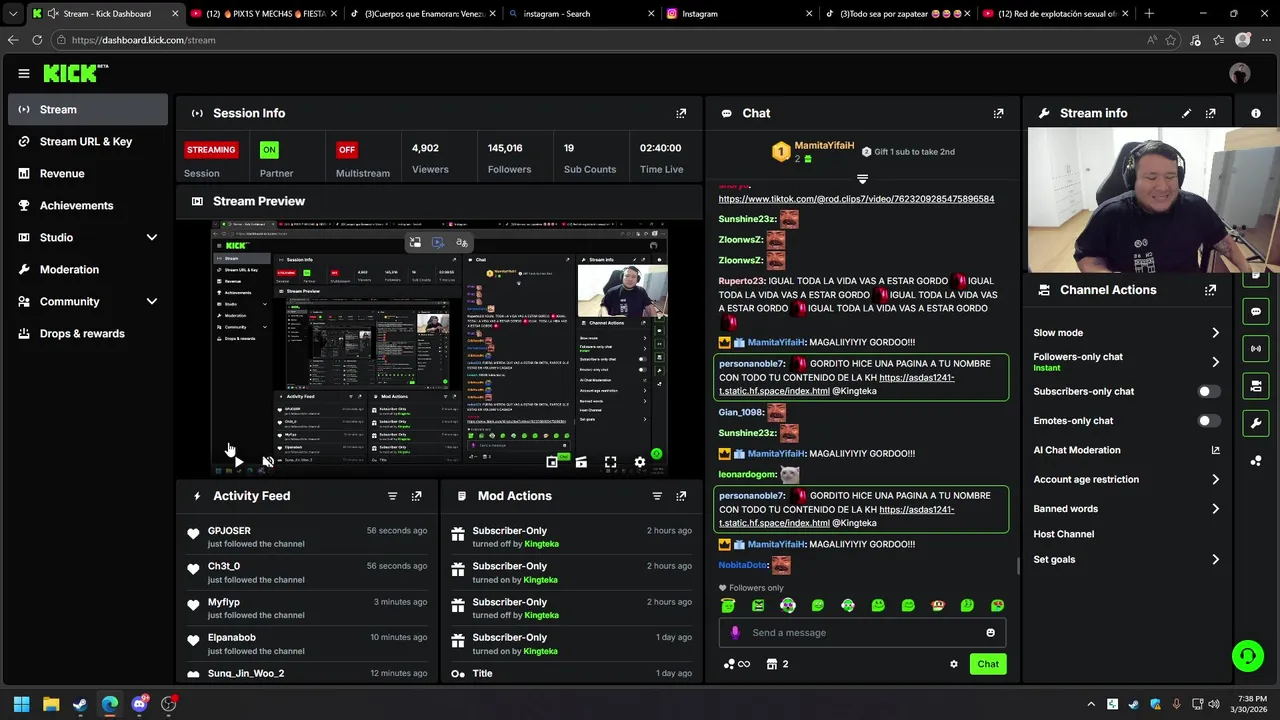Screen dimensions: 1280x720
Task: Collapse the chat leaderboard arrow under MamitaYifaiH
Action: [x=862, y=179]
